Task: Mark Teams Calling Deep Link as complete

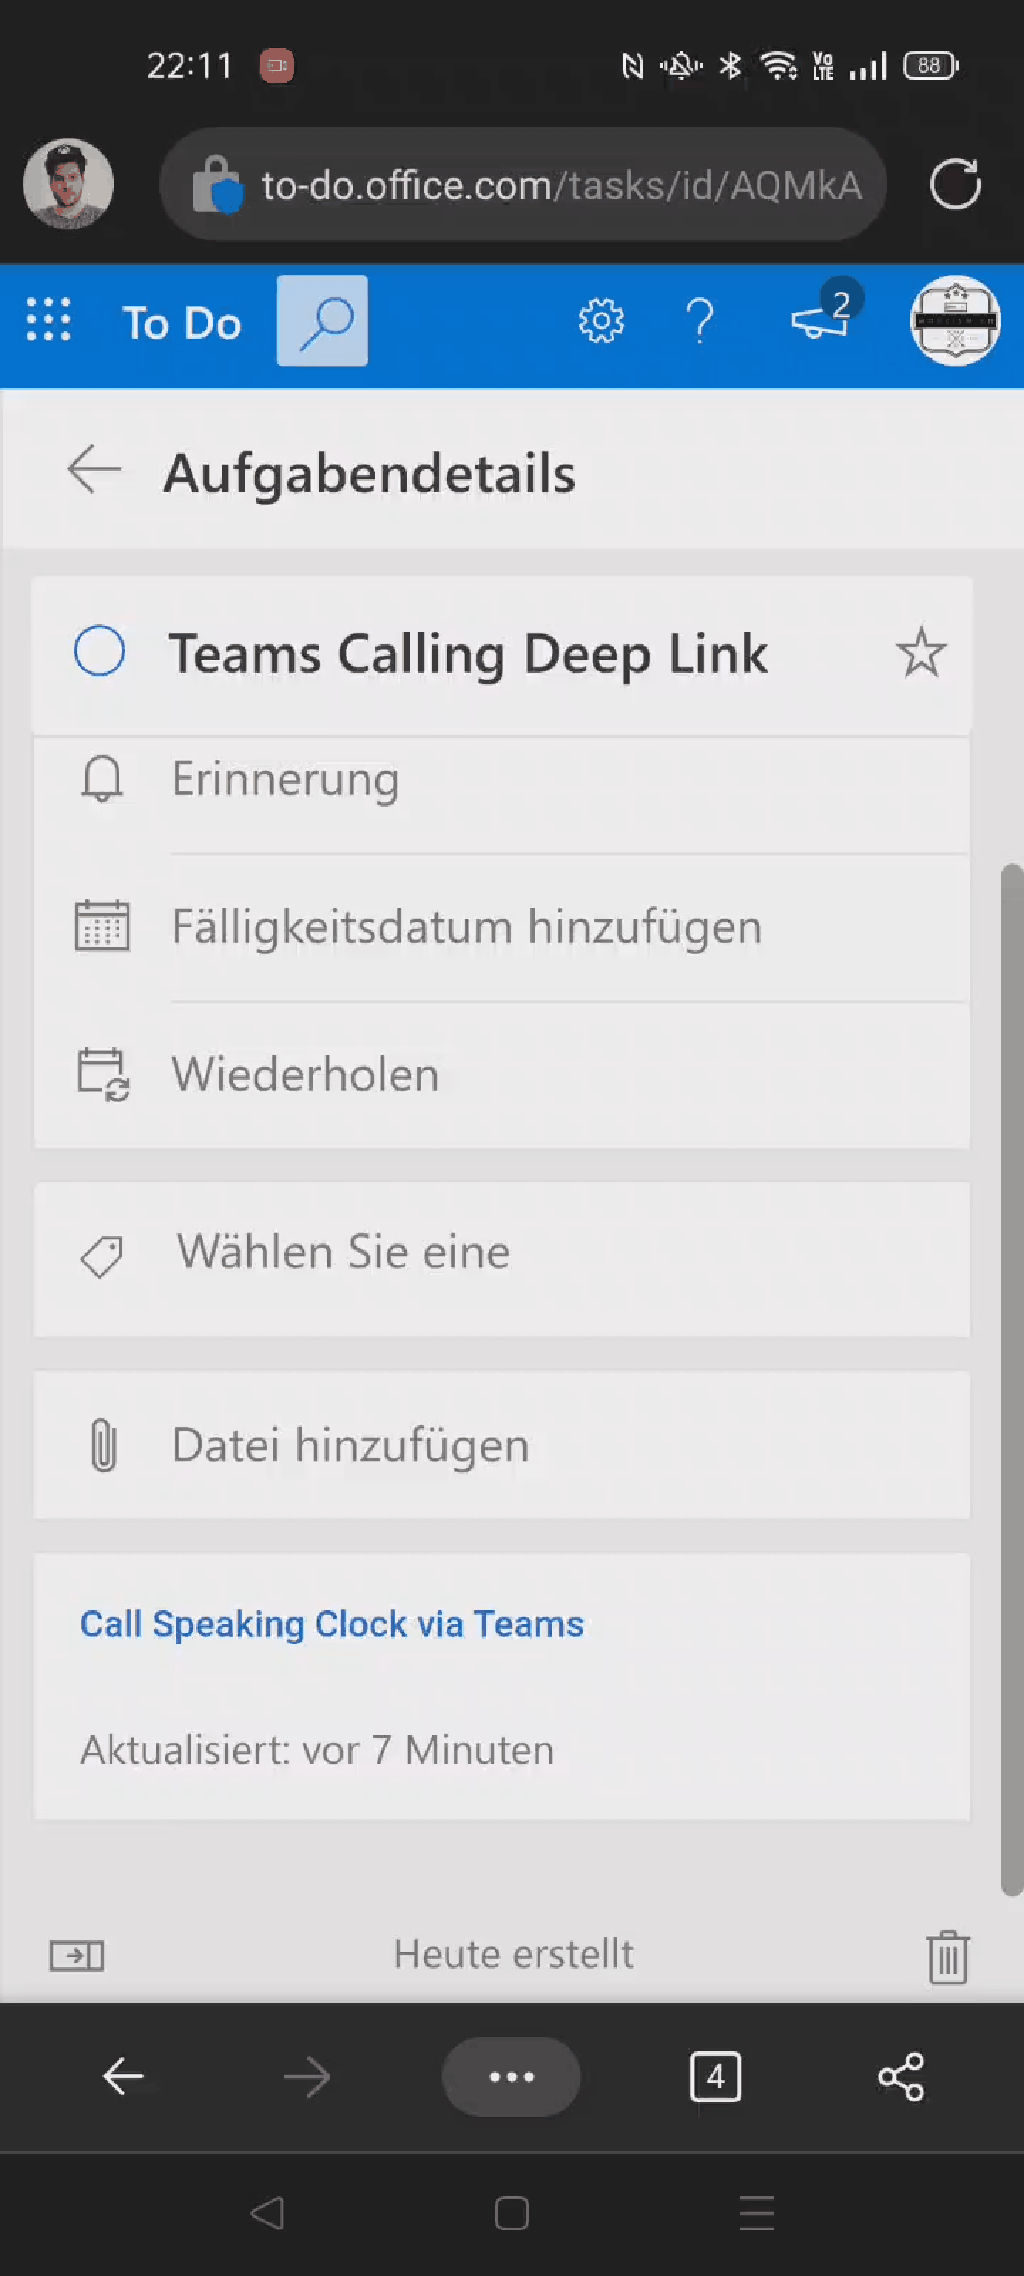Action: (99, 652)
